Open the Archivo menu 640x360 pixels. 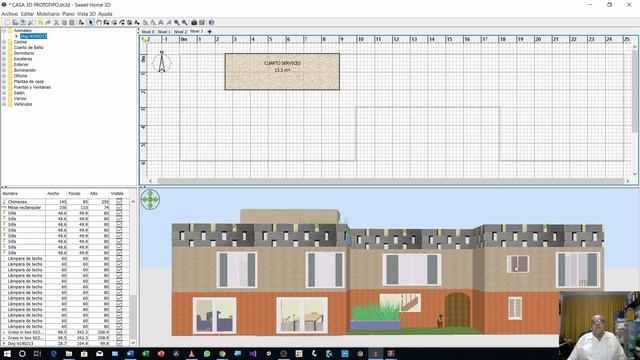(x=9, y=14)
